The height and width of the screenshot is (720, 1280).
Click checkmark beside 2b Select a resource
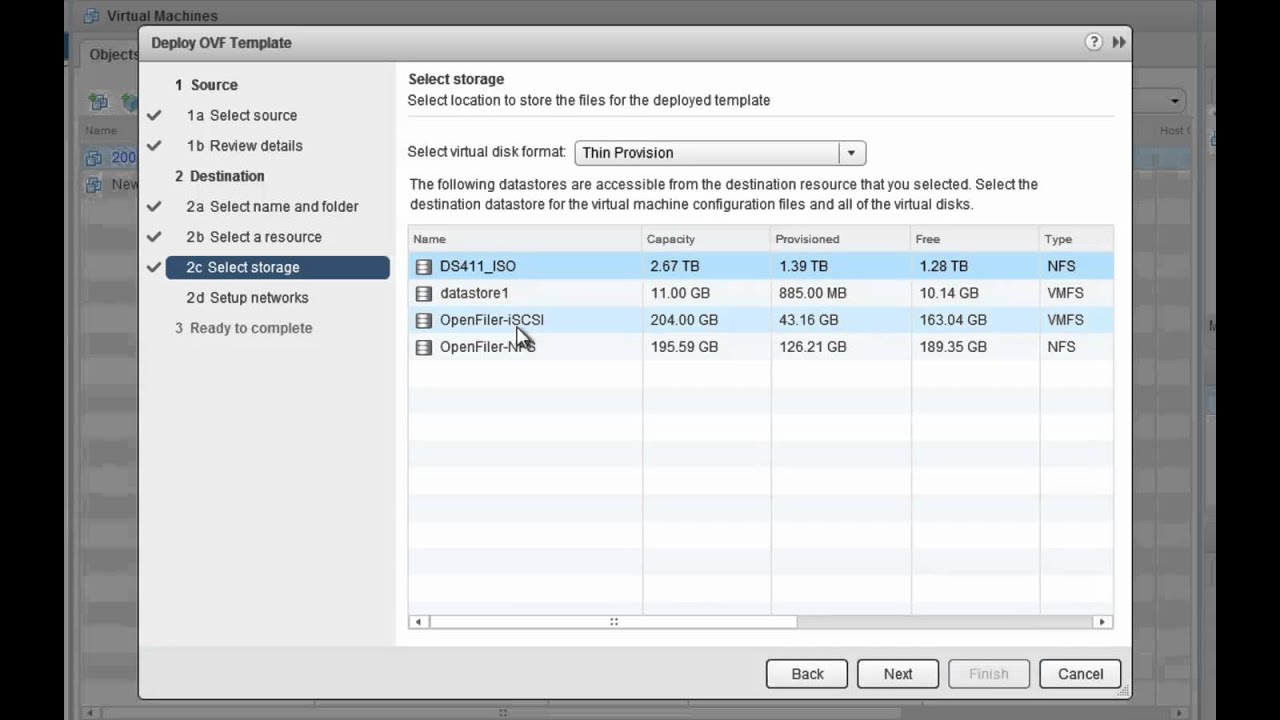(154, 237)
